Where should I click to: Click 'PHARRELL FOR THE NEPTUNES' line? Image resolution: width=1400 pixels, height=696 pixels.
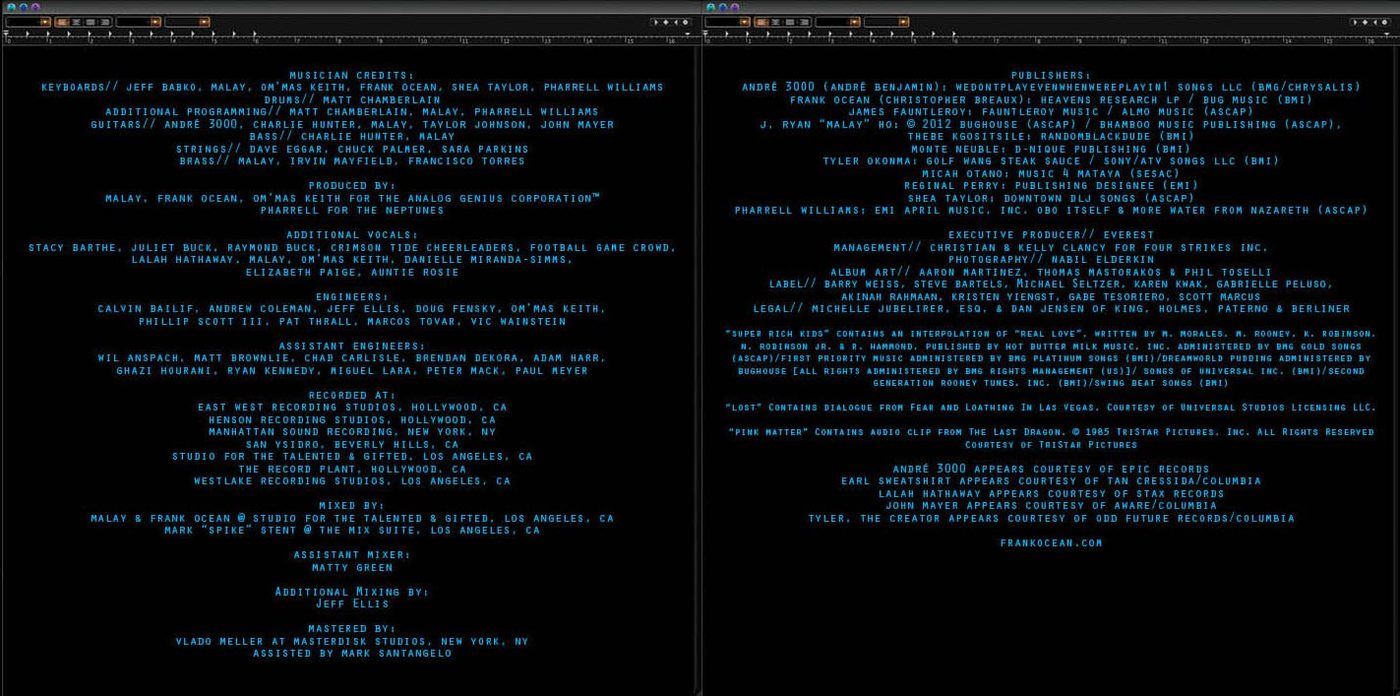coord(352,211)
